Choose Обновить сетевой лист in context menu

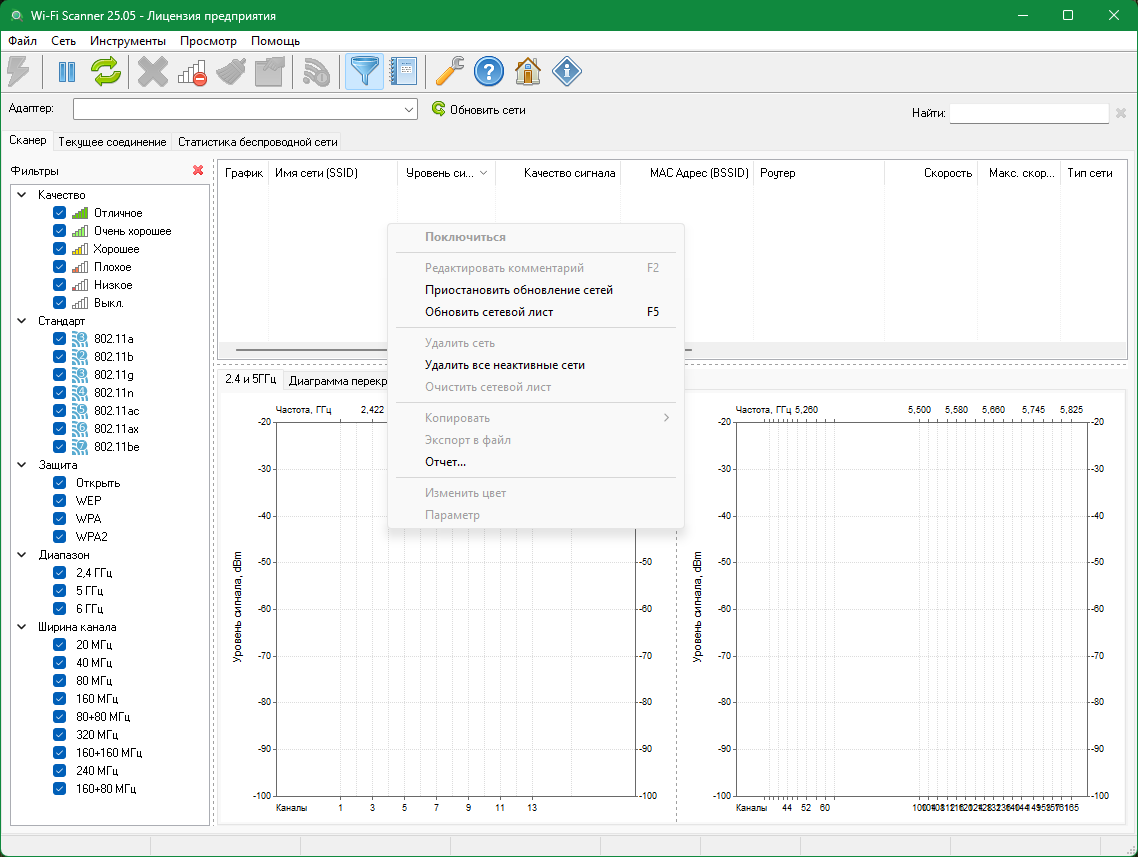(536, 312)
